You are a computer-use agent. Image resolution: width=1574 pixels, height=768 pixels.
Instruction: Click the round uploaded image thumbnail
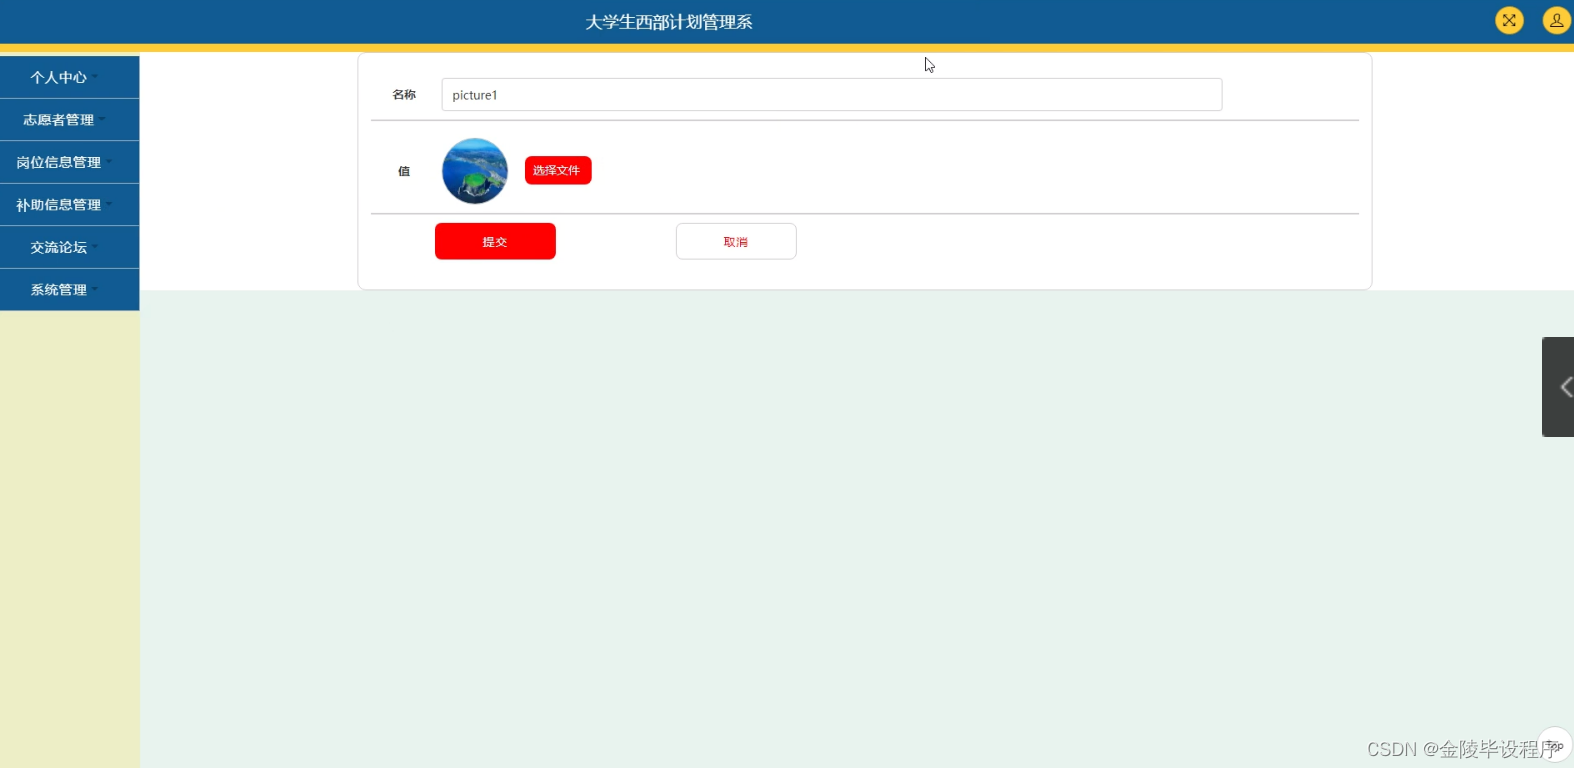(x=475, y=171)
